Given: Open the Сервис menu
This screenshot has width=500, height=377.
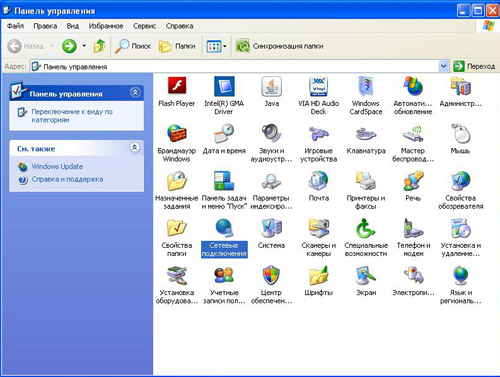Looking at the screenshot, I should tap(144, 26).
